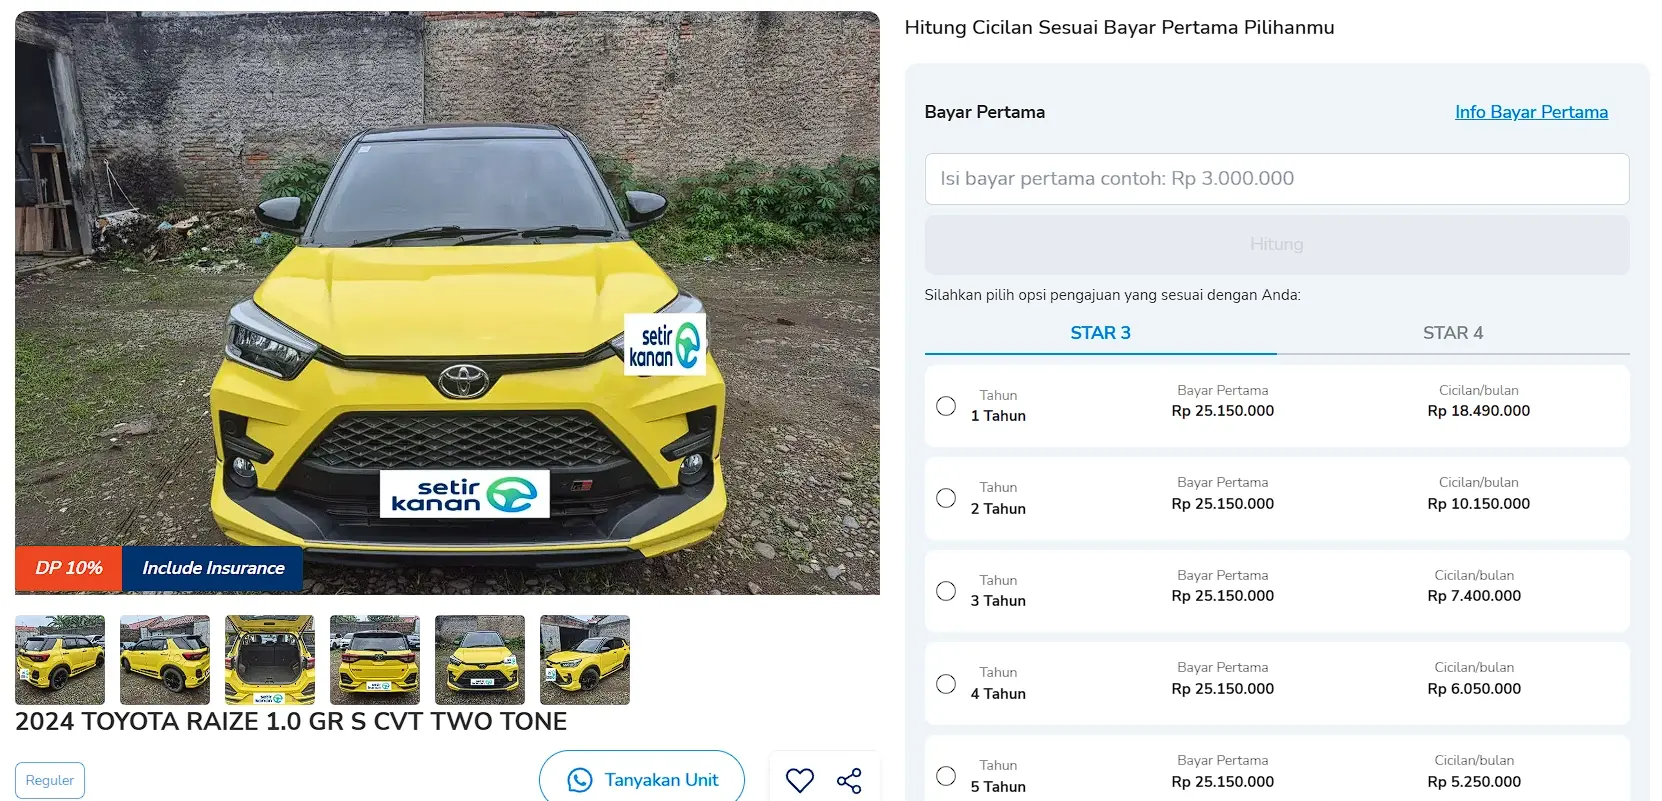Choose the 3 Tahun installment option
The image size is (1662, 801).
(946, 591)
